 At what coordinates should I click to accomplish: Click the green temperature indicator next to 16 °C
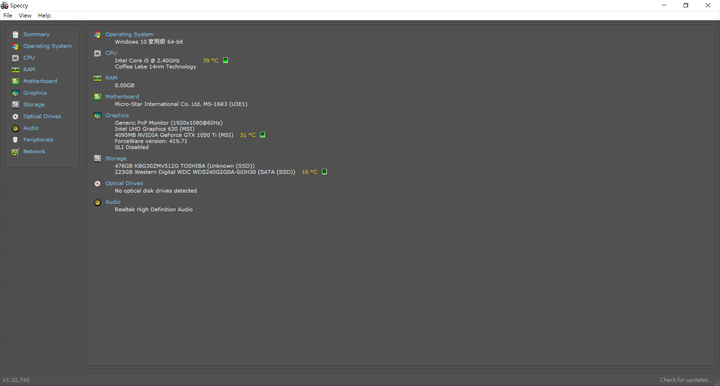[324, 172]
